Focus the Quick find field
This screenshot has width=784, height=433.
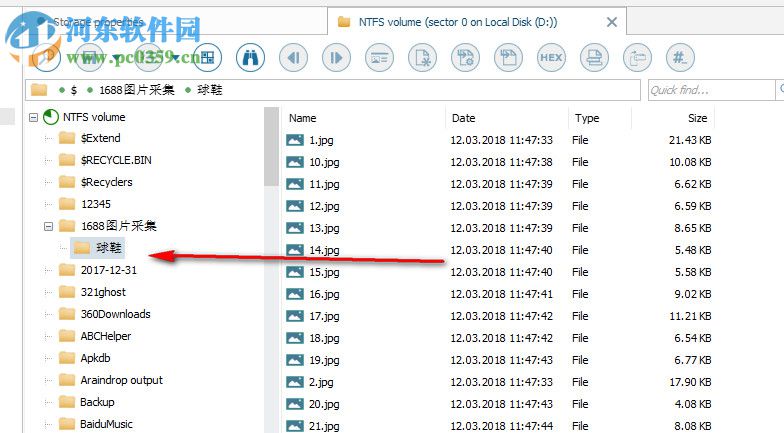coord(710,90)
